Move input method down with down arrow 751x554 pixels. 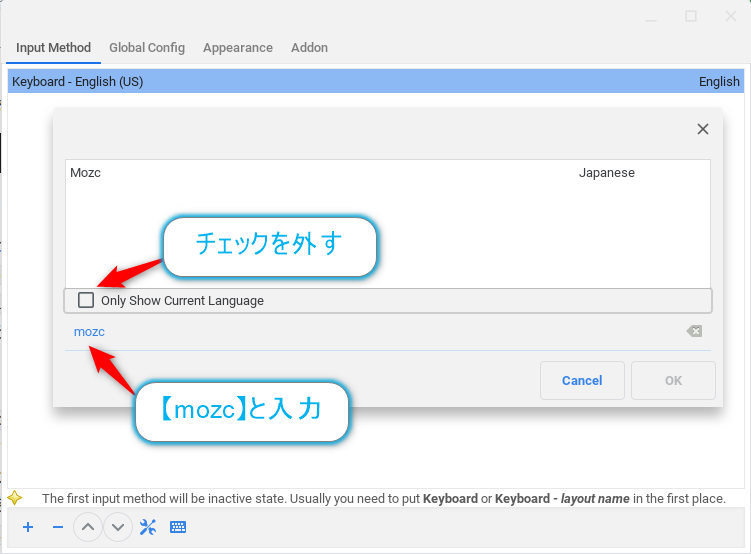[118, 527]
